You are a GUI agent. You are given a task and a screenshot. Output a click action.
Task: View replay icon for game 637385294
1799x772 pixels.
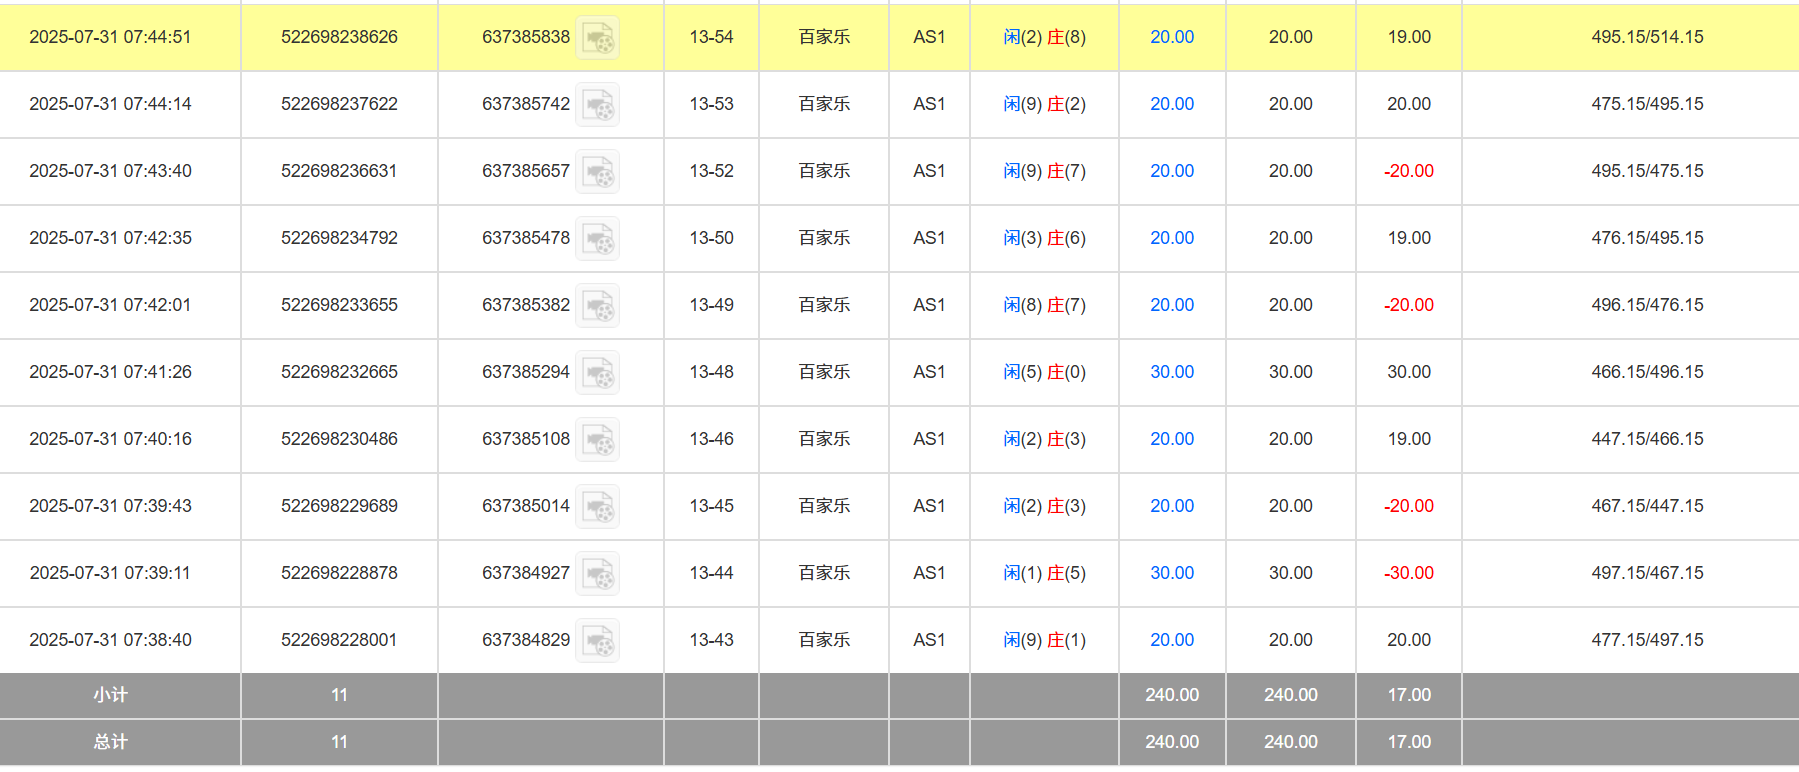tap(598, 373)
